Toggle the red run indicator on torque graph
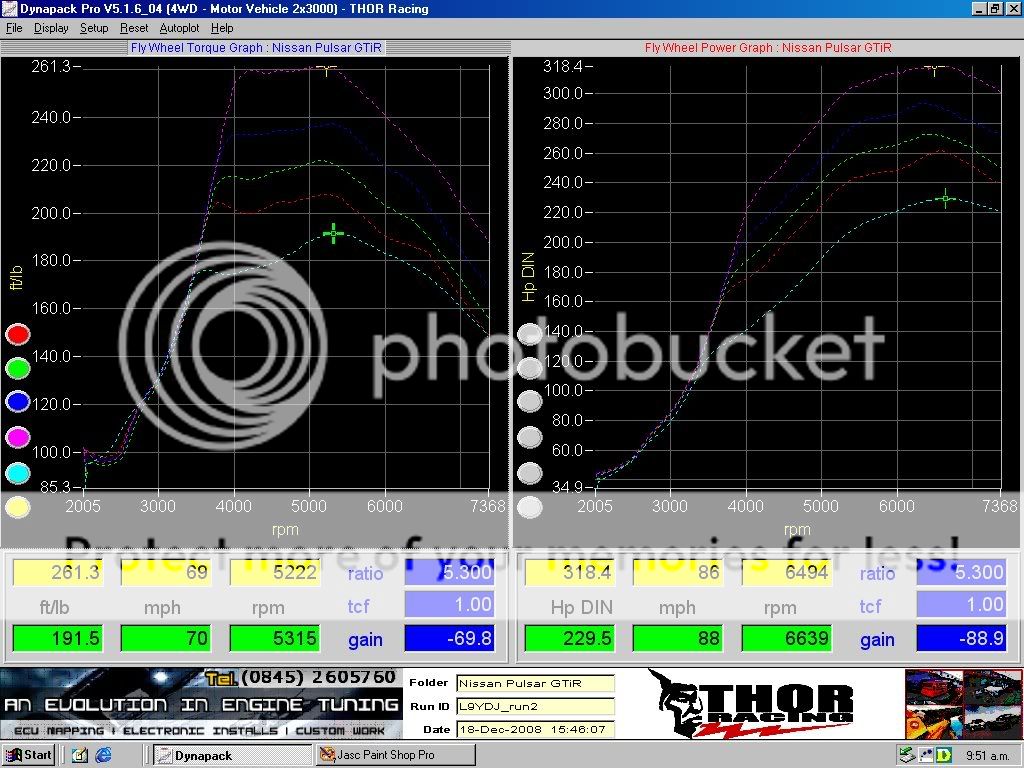The height and width of the screenshot is (768, 1024). click(x=18, y=334)
